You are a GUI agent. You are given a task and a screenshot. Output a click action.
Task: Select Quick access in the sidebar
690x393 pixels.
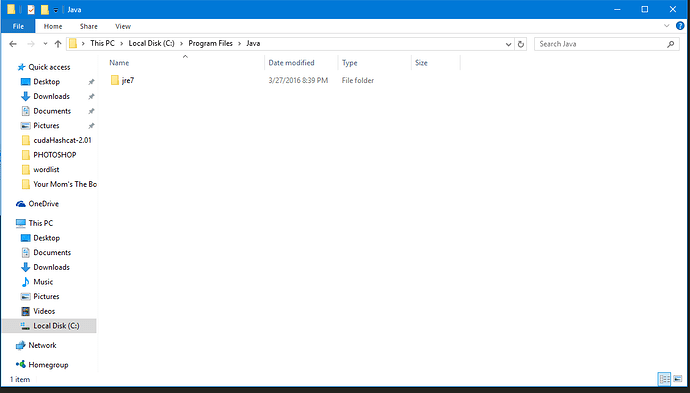coord(49,67)
